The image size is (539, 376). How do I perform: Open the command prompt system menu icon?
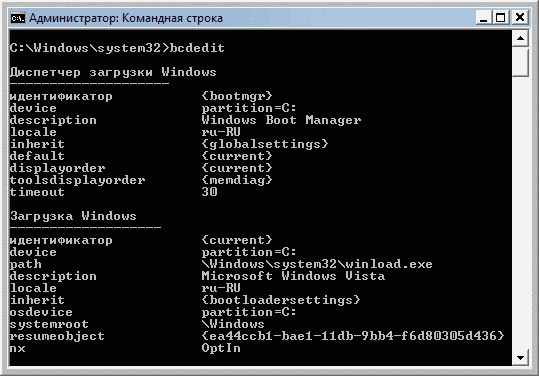click(x=18, y=18)
